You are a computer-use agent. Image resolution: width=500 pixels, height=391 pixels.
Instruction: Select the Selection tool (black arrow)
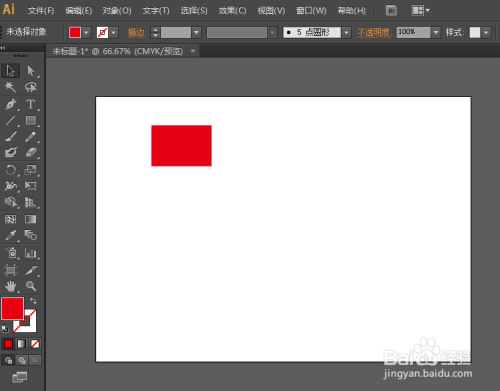tap(10, 71)
